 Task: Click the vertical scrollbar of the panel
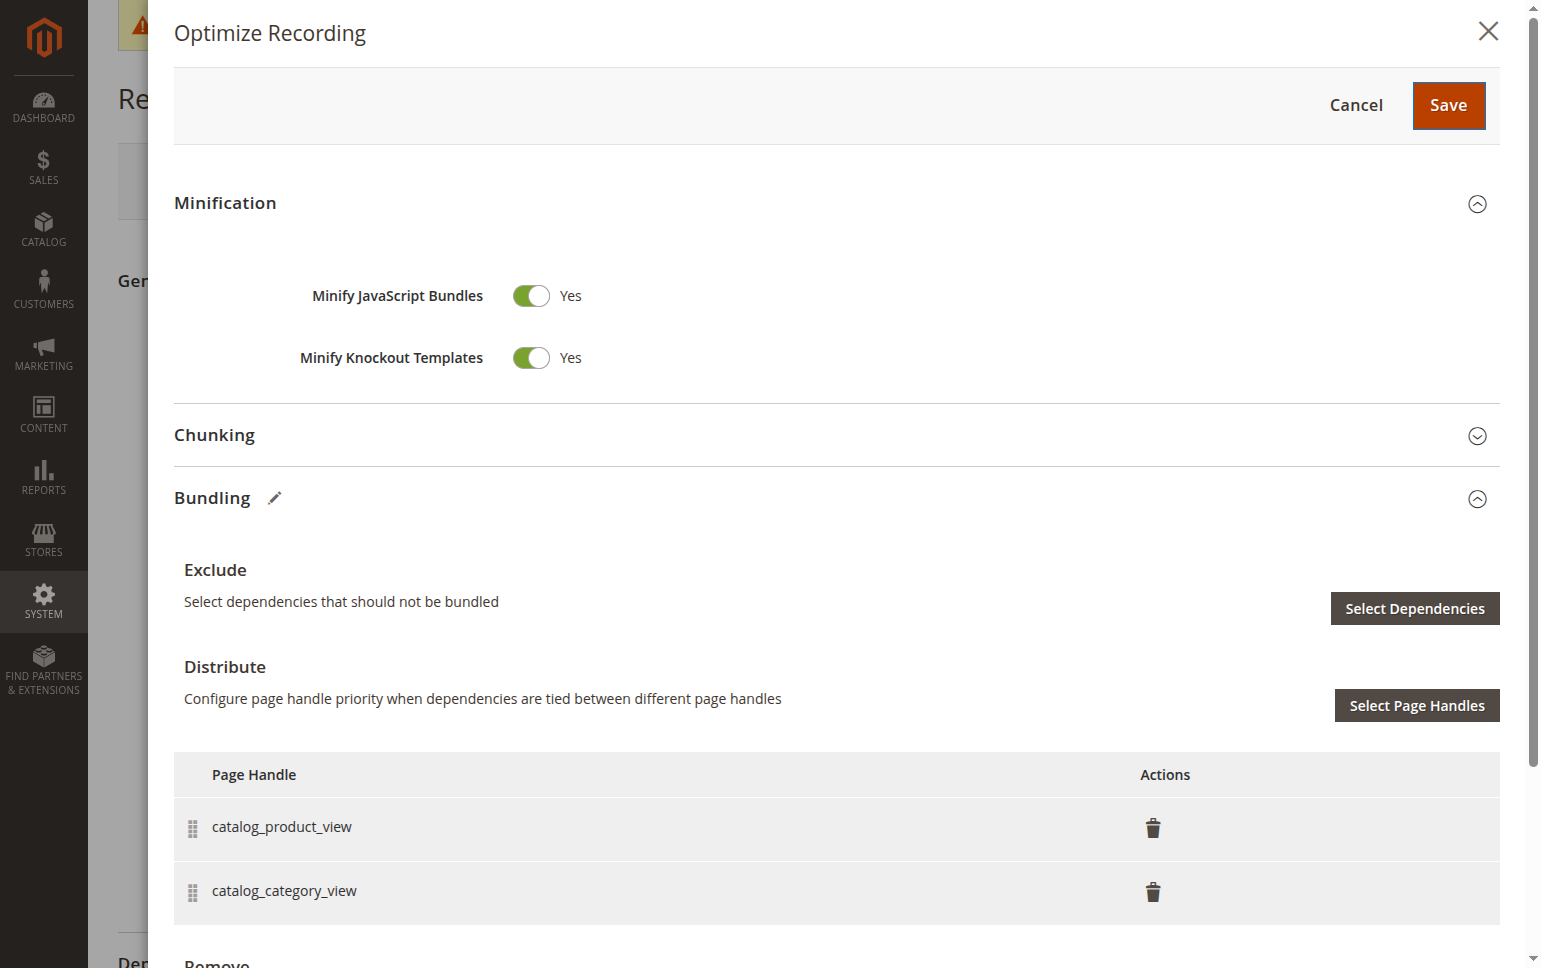click(1533, 392)
